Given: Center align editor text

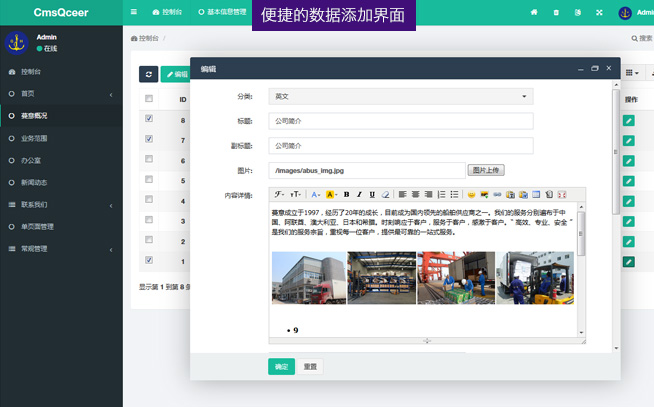Looking at the screenshot, I should pyautogui.click(x=415, y=194).
